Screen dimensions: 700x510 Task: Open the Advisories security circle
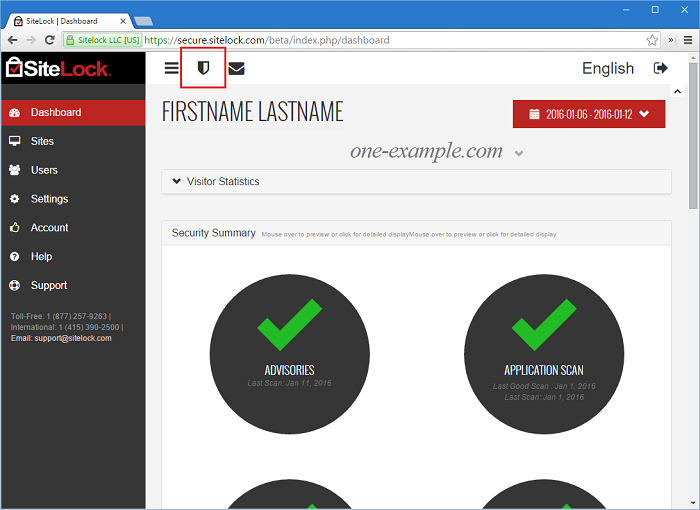click(x=290, y=354)
